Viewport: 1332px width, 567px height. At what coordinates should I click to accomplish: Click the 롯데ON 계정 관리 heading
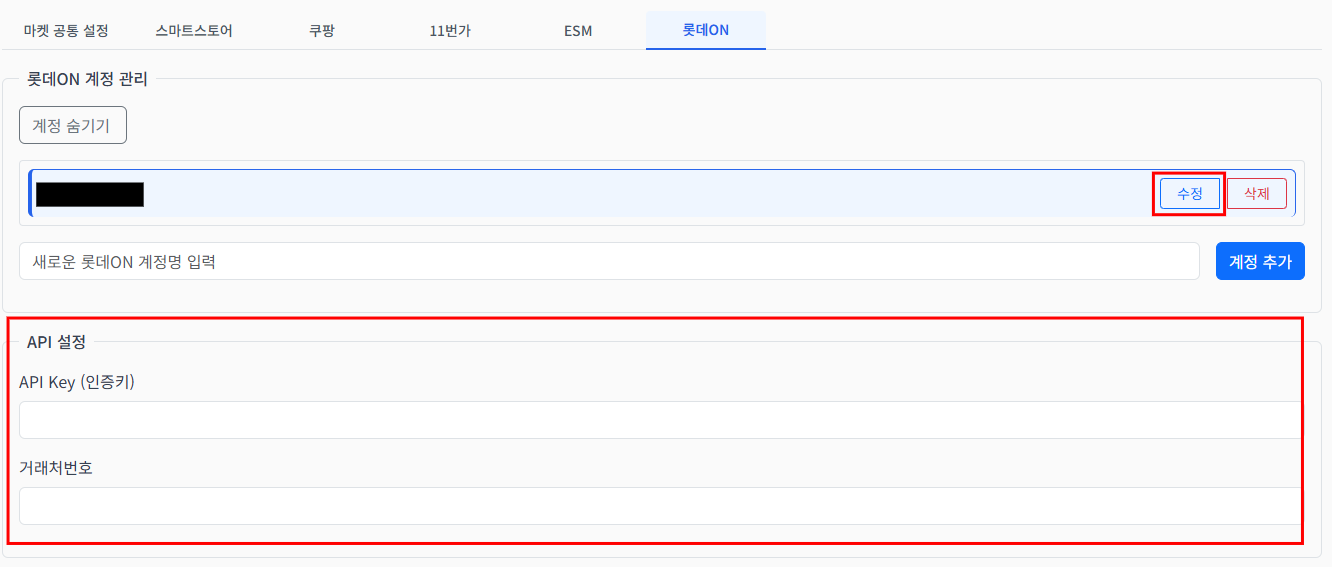pos(87,79)
